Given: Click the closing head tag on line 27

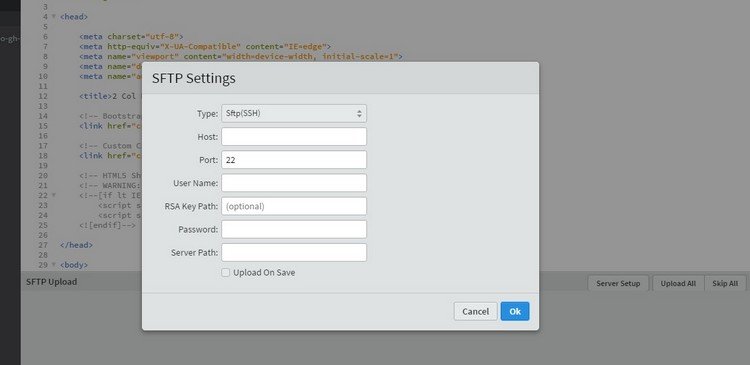Looking at the screenshot, I should pyautogui.click(x=76, y=245).
